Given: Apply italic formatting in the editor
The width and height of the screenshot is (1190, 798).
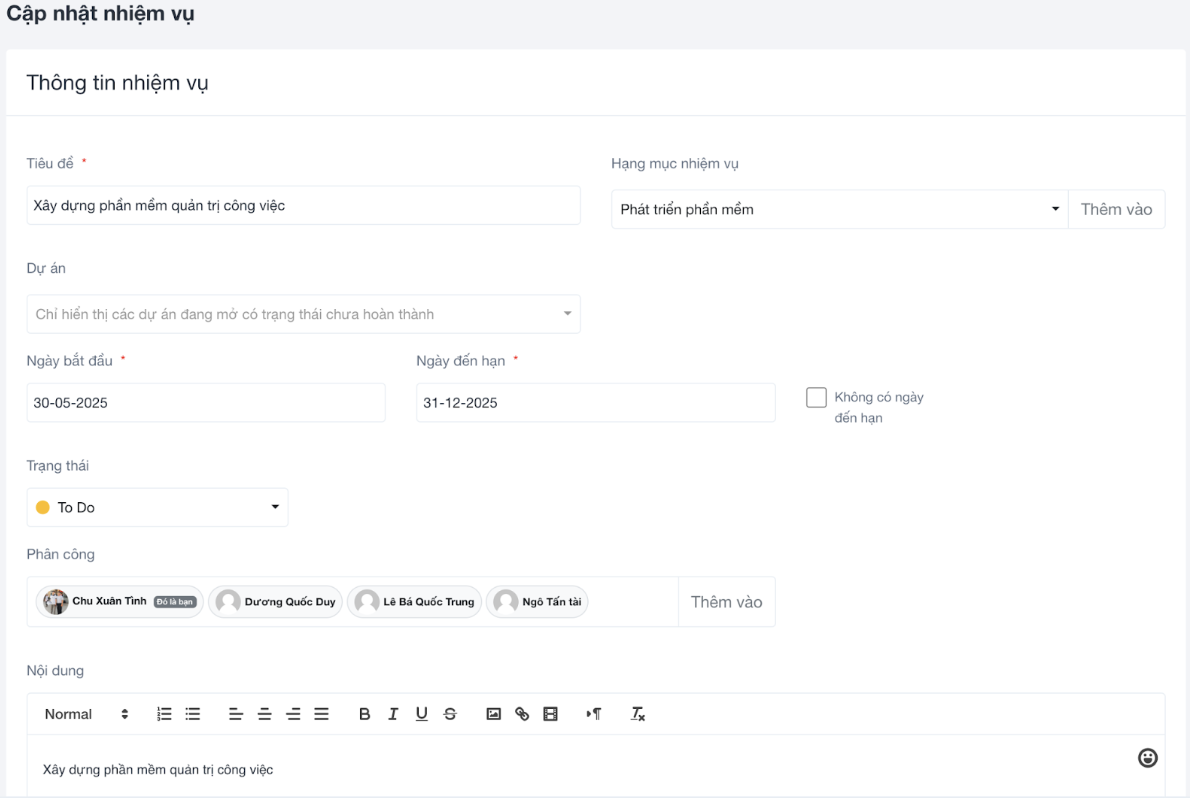Looking at the screenshot, I should pos(393,714).
